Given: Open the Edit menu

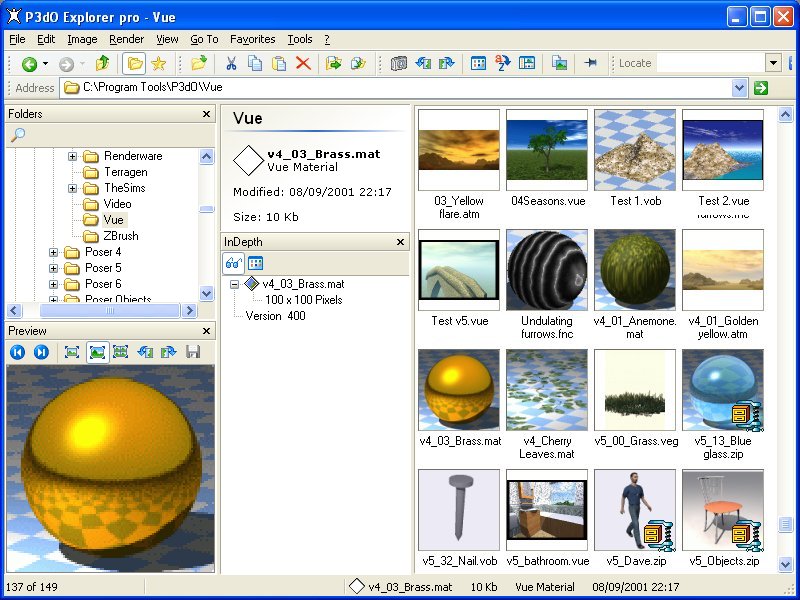Looking at the screenshot, I should (46, 39).
